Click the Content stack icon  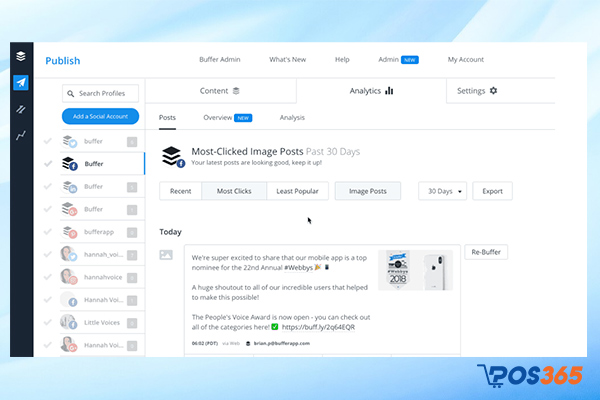click(x=236, y=91)
